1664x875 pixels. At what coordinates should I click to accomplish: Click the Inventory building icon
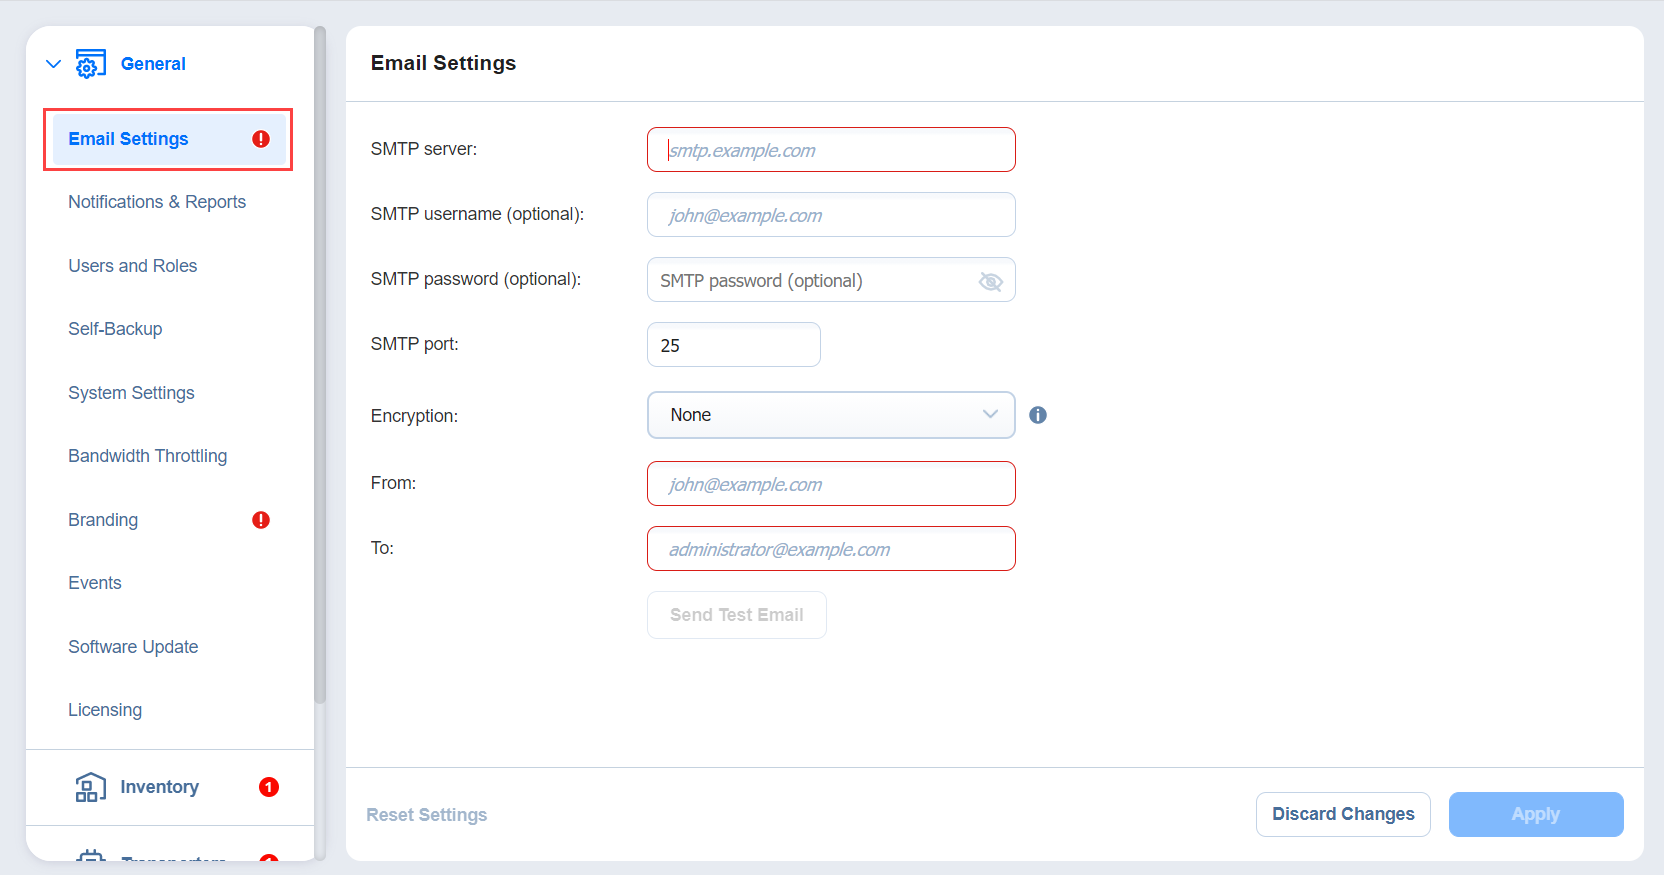90,787
